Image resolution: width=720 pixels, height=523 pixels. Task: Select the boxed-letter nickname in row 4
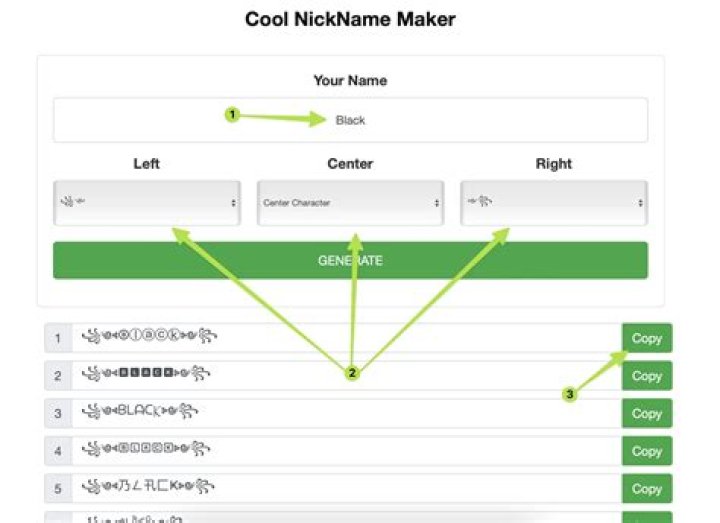click(146, 449)
